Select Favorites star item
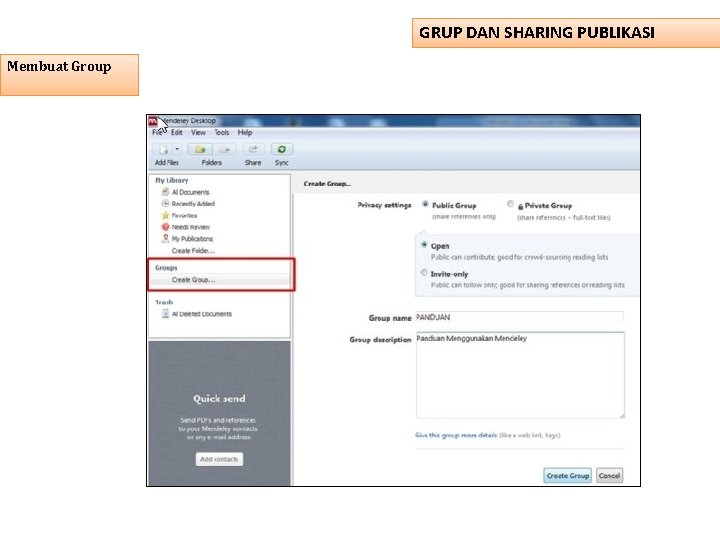 point(184,216)
